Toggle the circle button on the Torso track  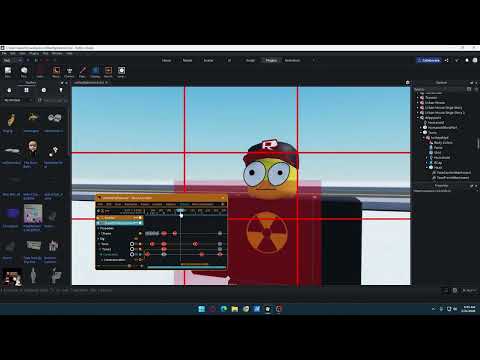point(132,244)
